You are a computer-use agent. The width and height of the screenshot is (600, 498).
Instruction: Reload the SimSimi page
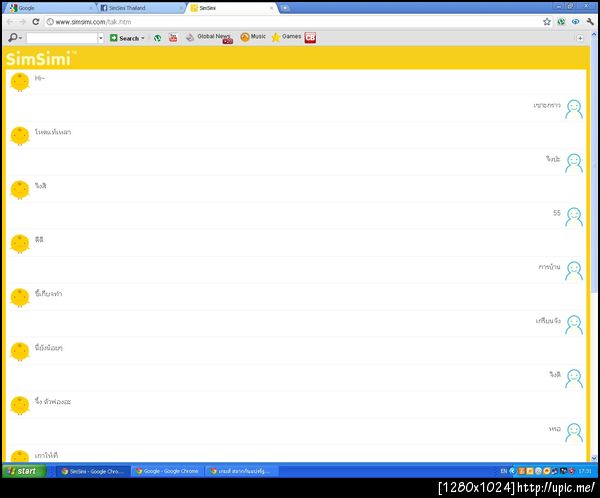click(36, 22)
